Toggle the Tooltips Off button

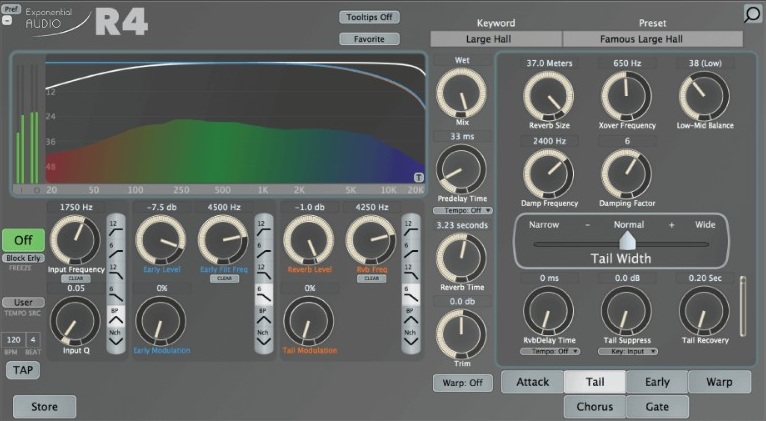(369, 17)
